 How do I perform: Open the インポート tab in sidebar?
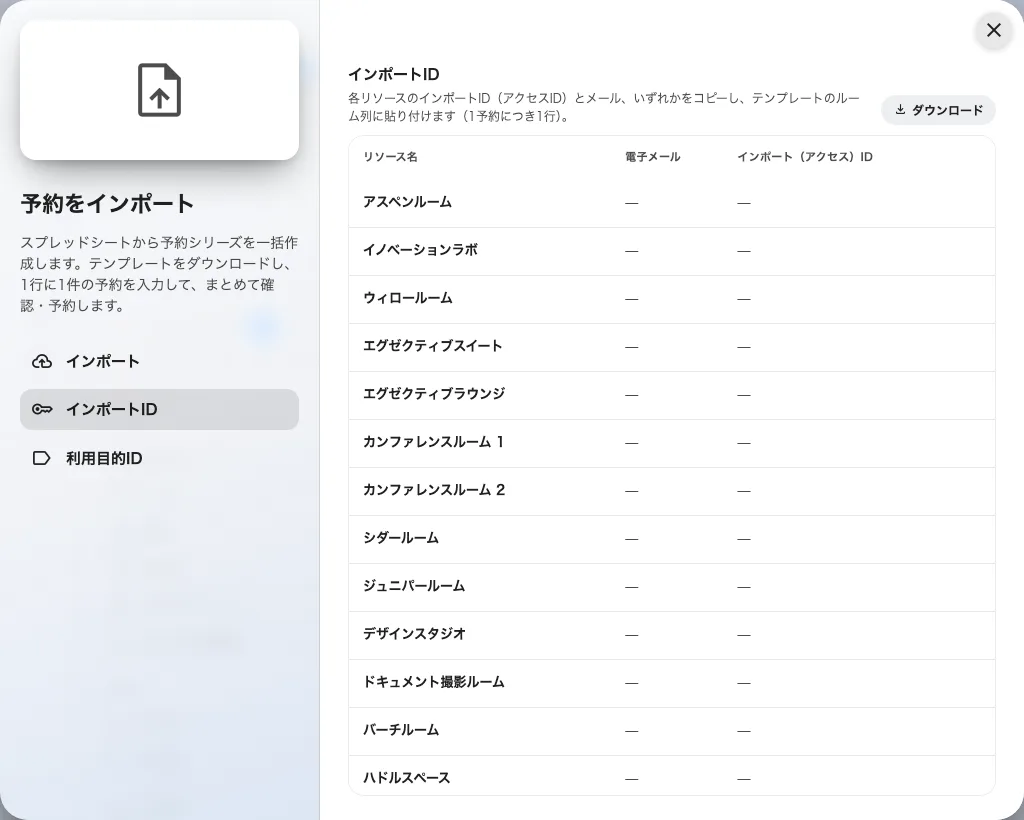159,361
